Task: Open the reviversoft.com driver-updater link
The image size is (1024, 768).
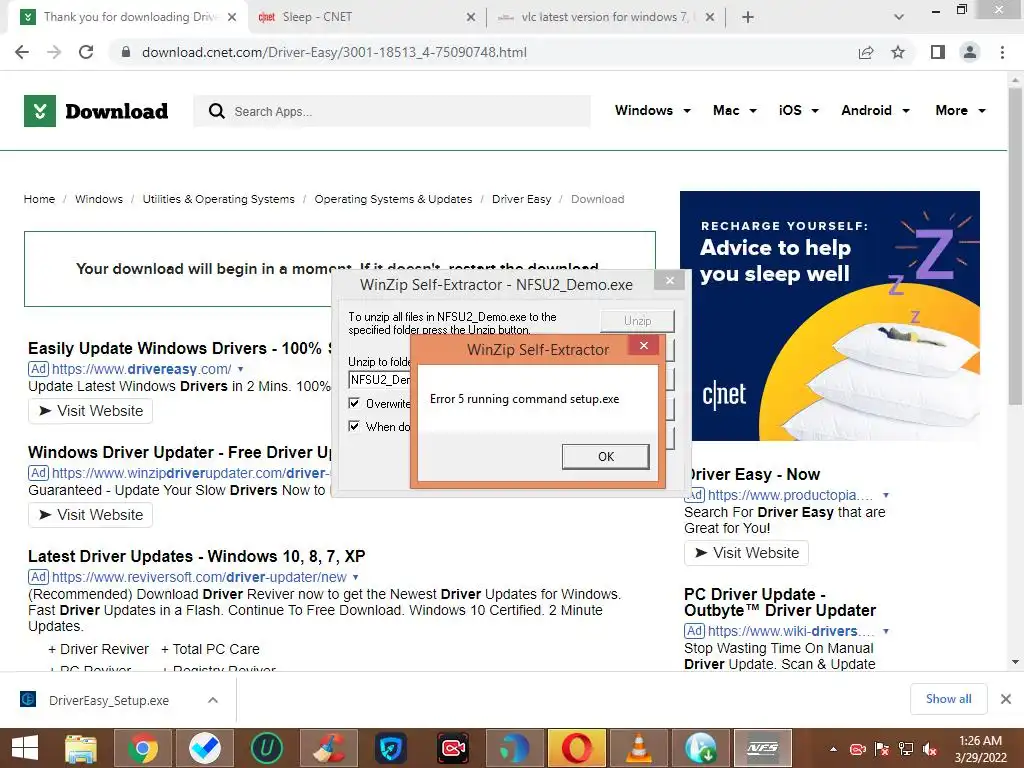Action: [199, 577]
